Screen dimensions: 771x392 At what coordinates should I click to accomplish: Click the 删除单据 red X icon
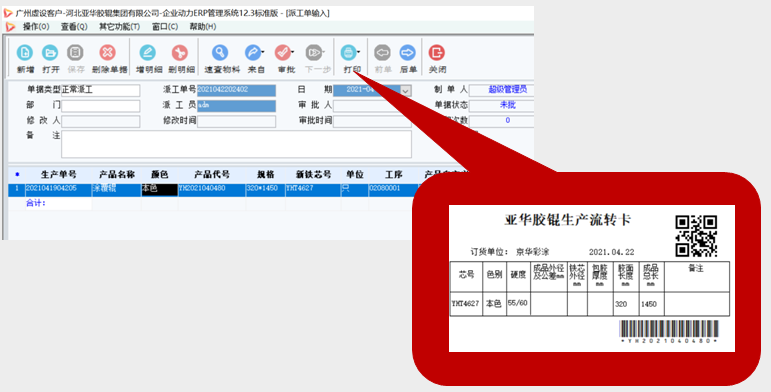[x=107, y=52]
